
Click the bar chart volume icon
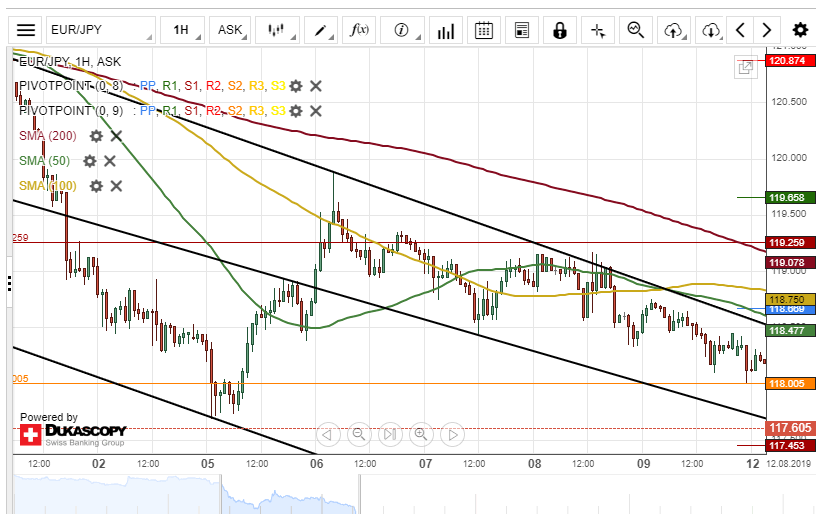pyautogui.click(x=446, y=30)
